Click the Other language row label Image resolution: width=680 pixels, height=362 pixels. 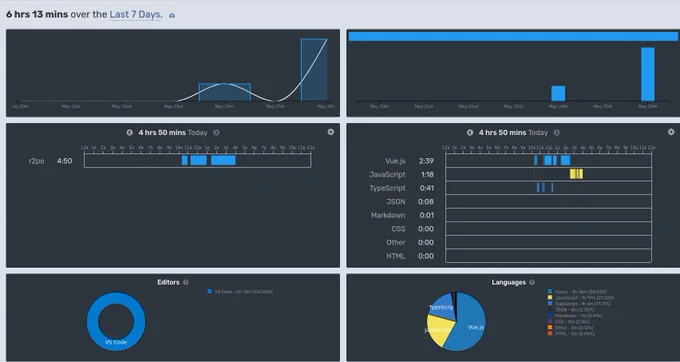tap(396, 242)
